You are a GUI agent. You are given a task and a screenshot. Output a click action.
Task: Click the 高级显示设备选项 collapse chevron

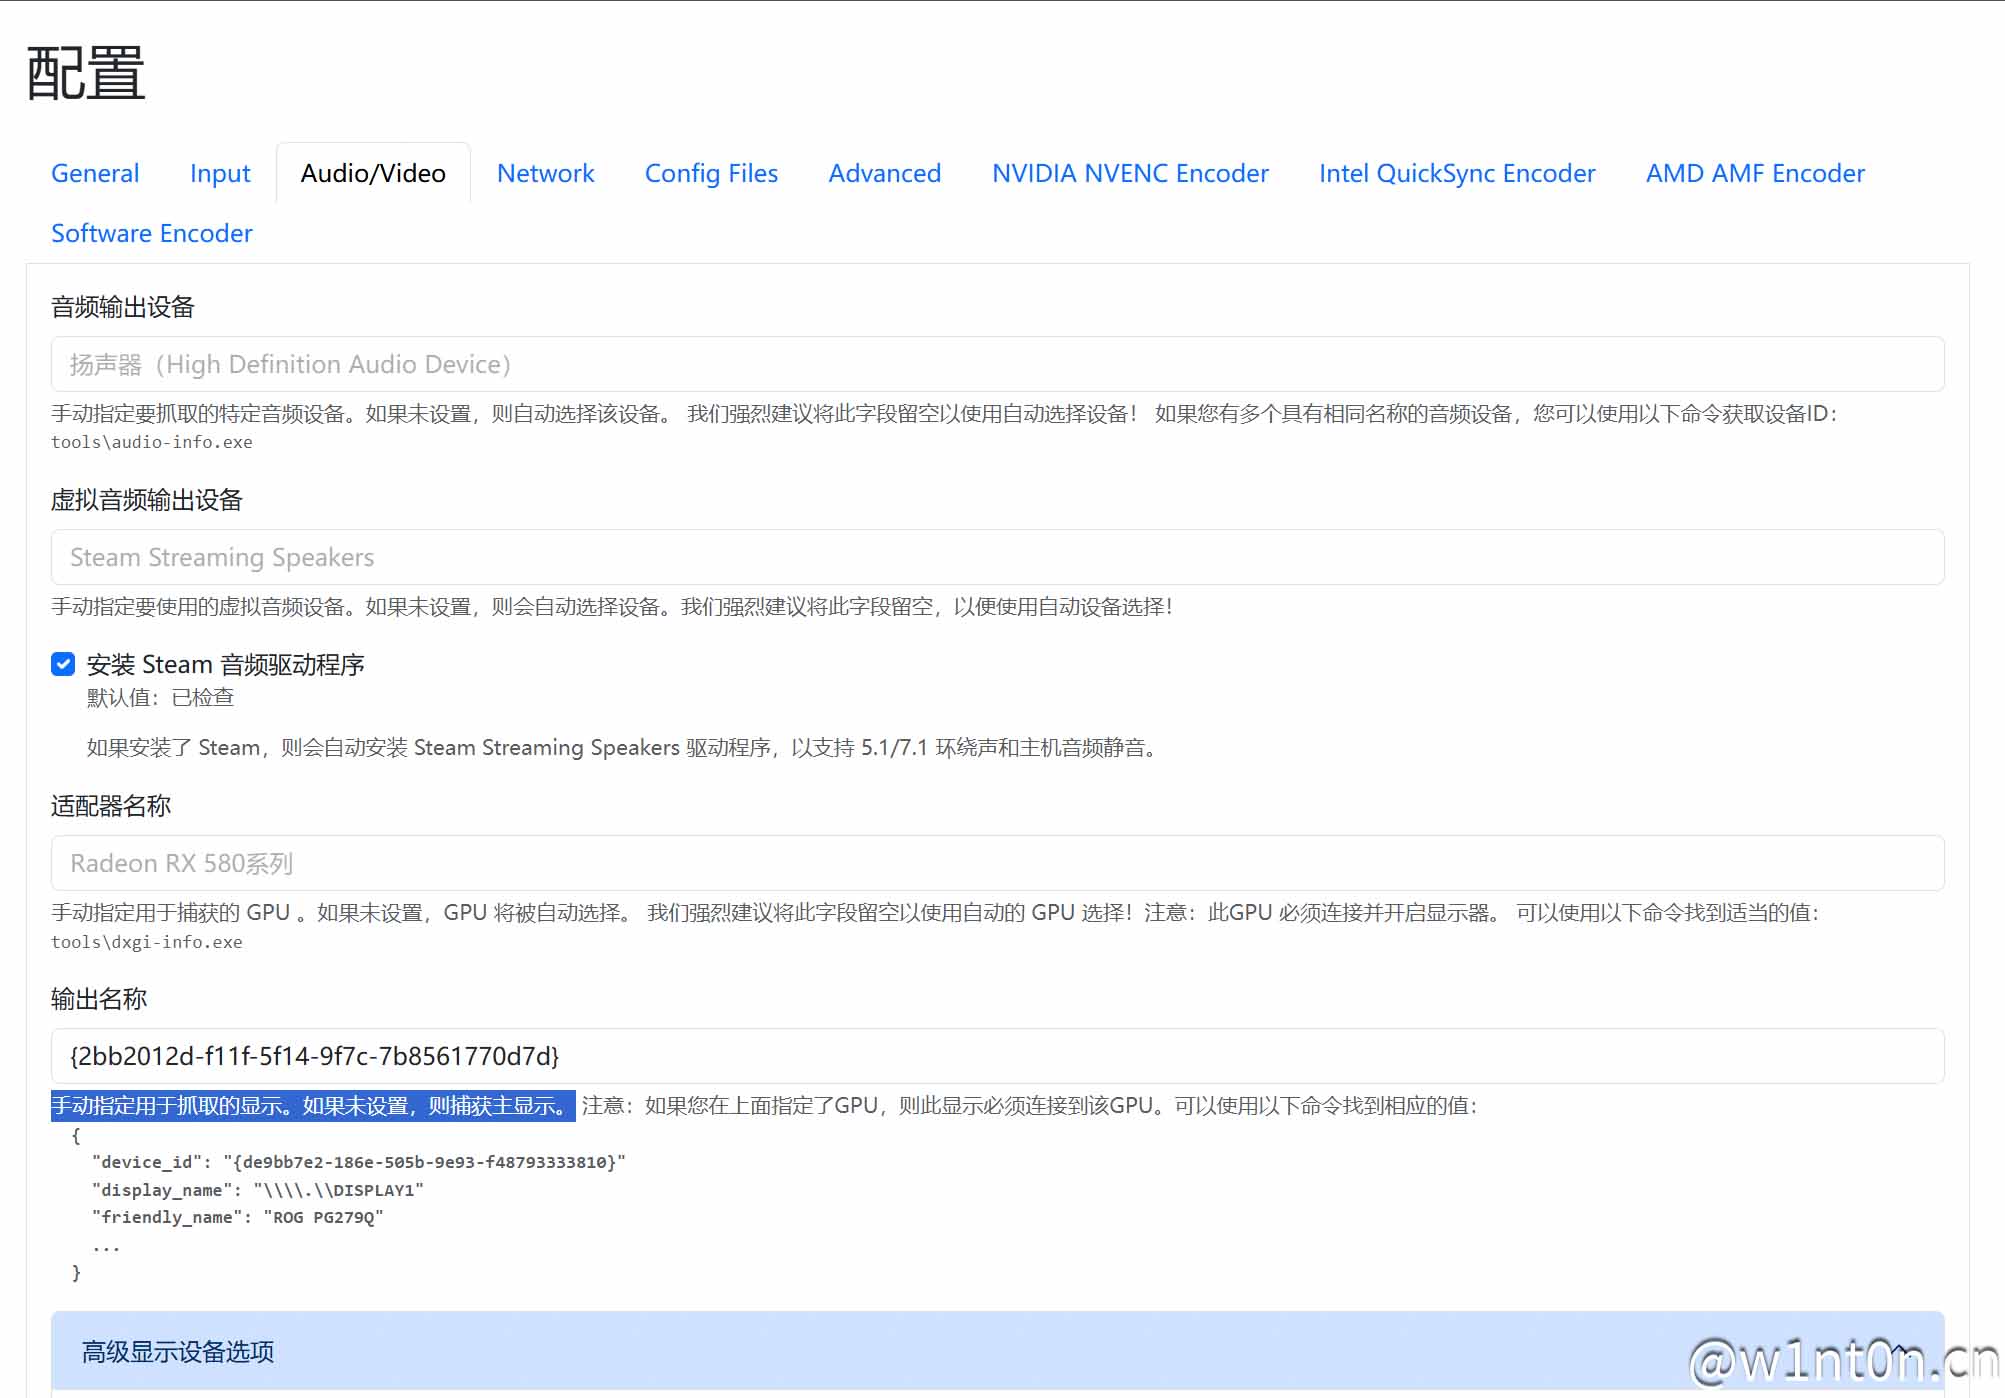[x=1900, y=1351]
